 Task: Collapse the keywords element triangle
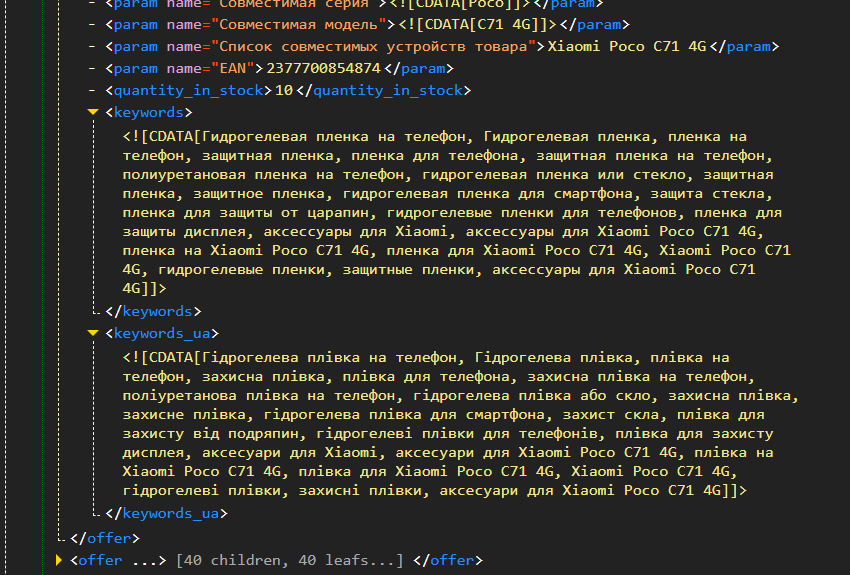click(93, 112)
